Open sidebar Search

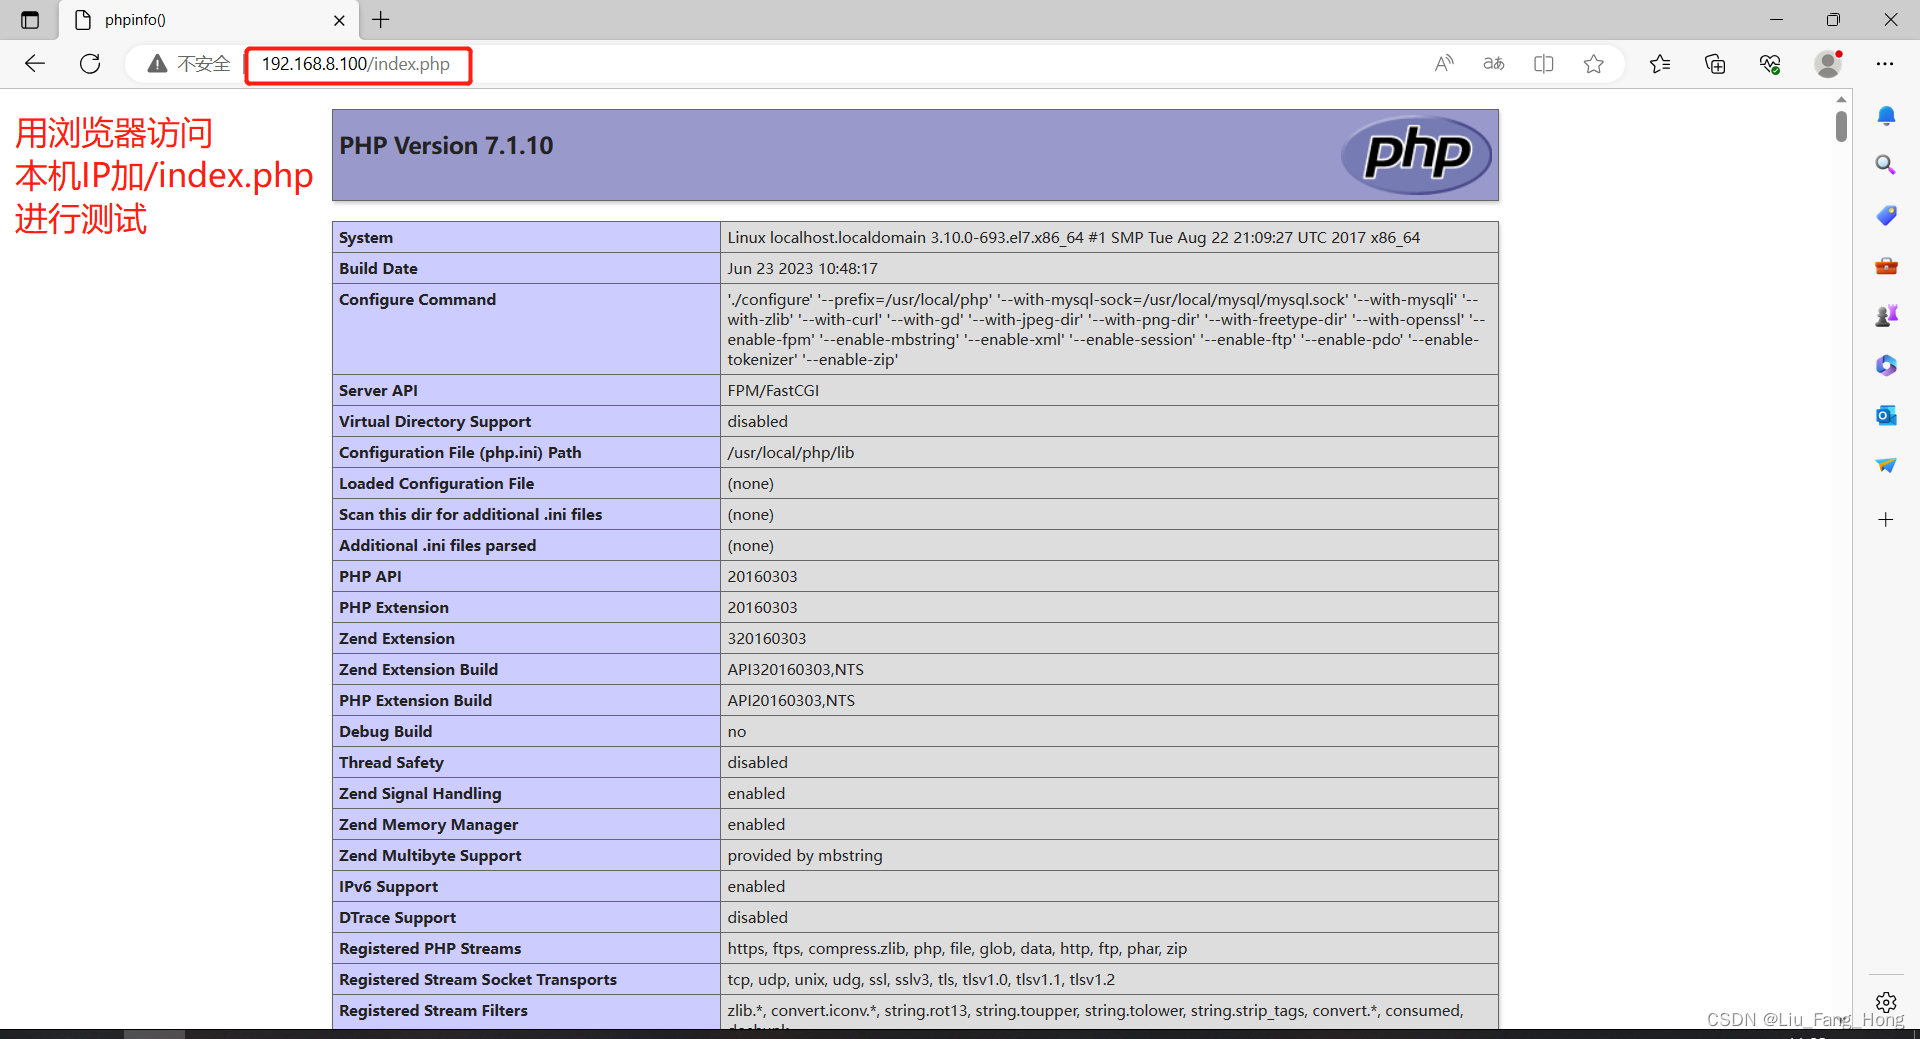1886,165
